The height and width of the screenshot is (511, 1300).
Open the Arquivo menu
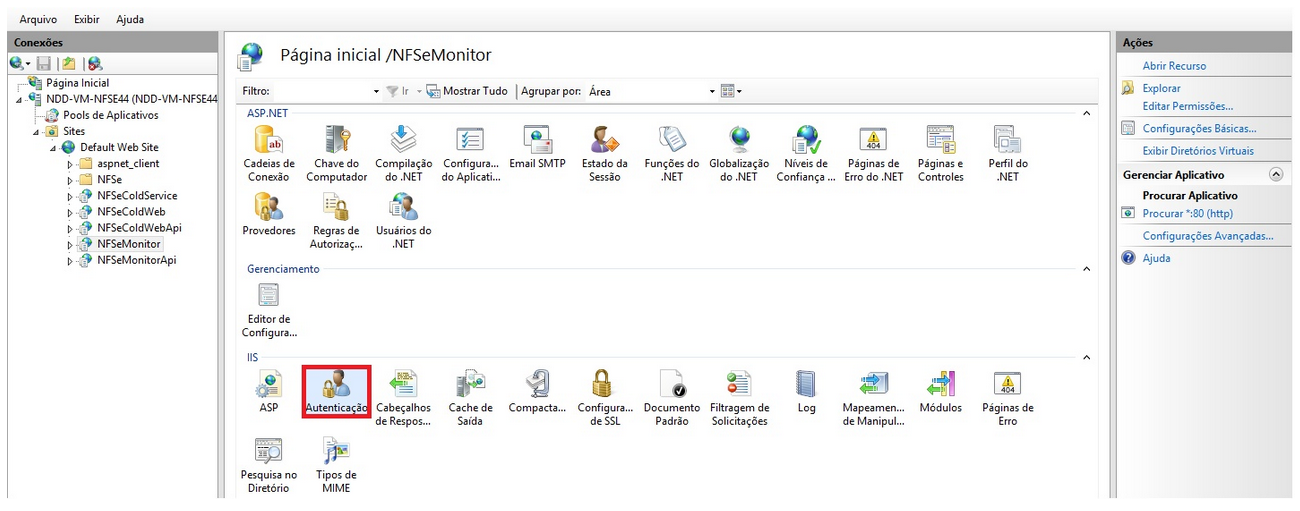click(x=38, y=19)
